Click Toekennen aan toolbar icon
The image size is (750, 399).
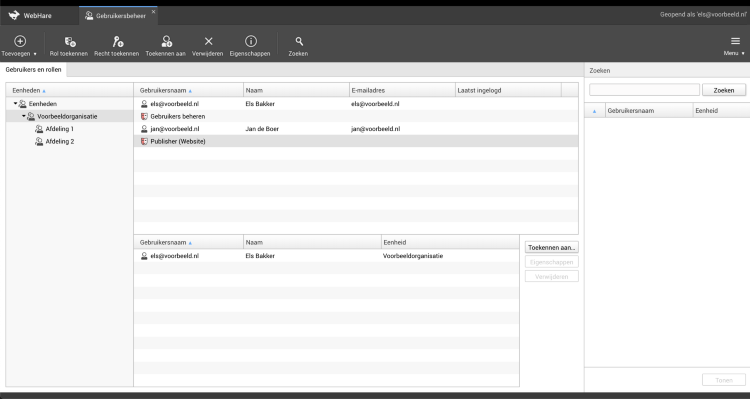pyautogui.click(x=166, y=42)
